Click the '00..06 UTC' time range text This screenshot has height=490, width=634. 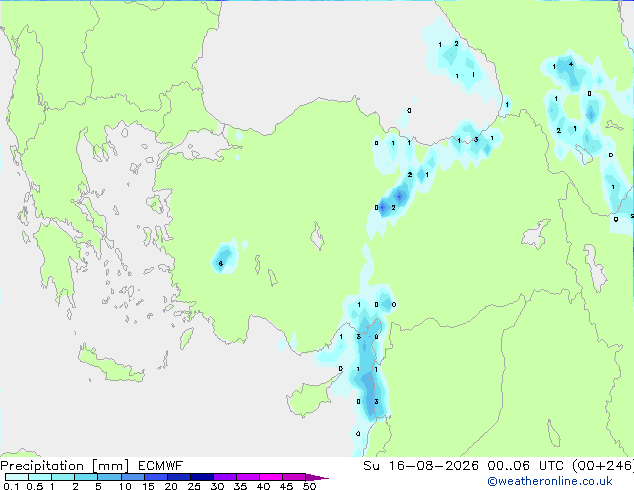pos(526,466)
